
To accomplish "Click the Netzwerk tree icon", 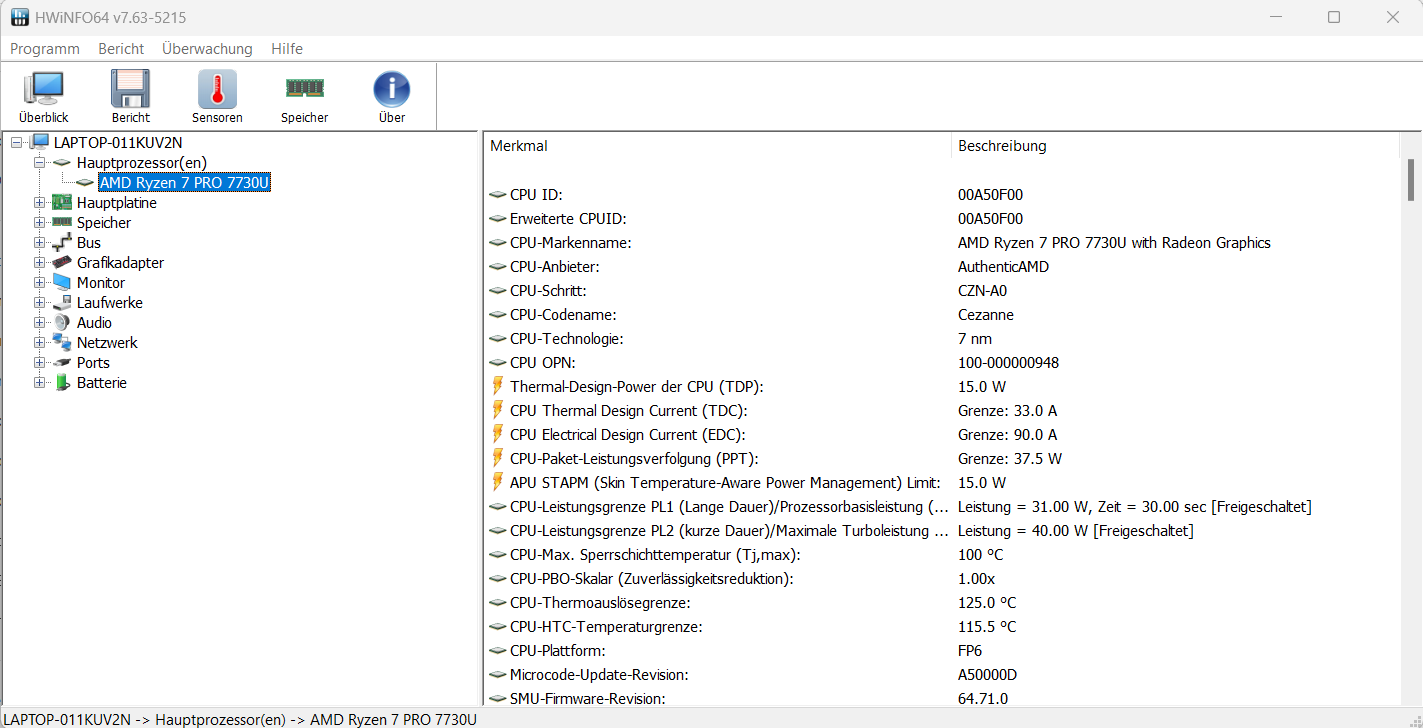I will tap(62, 343).
